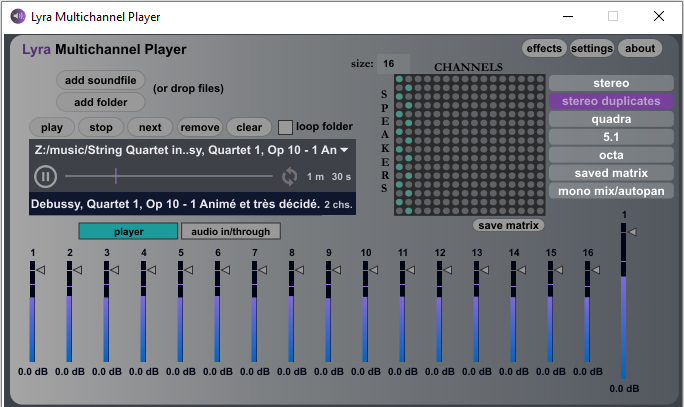Open the Lyra app icon in title bar

(x=18, y=17)
